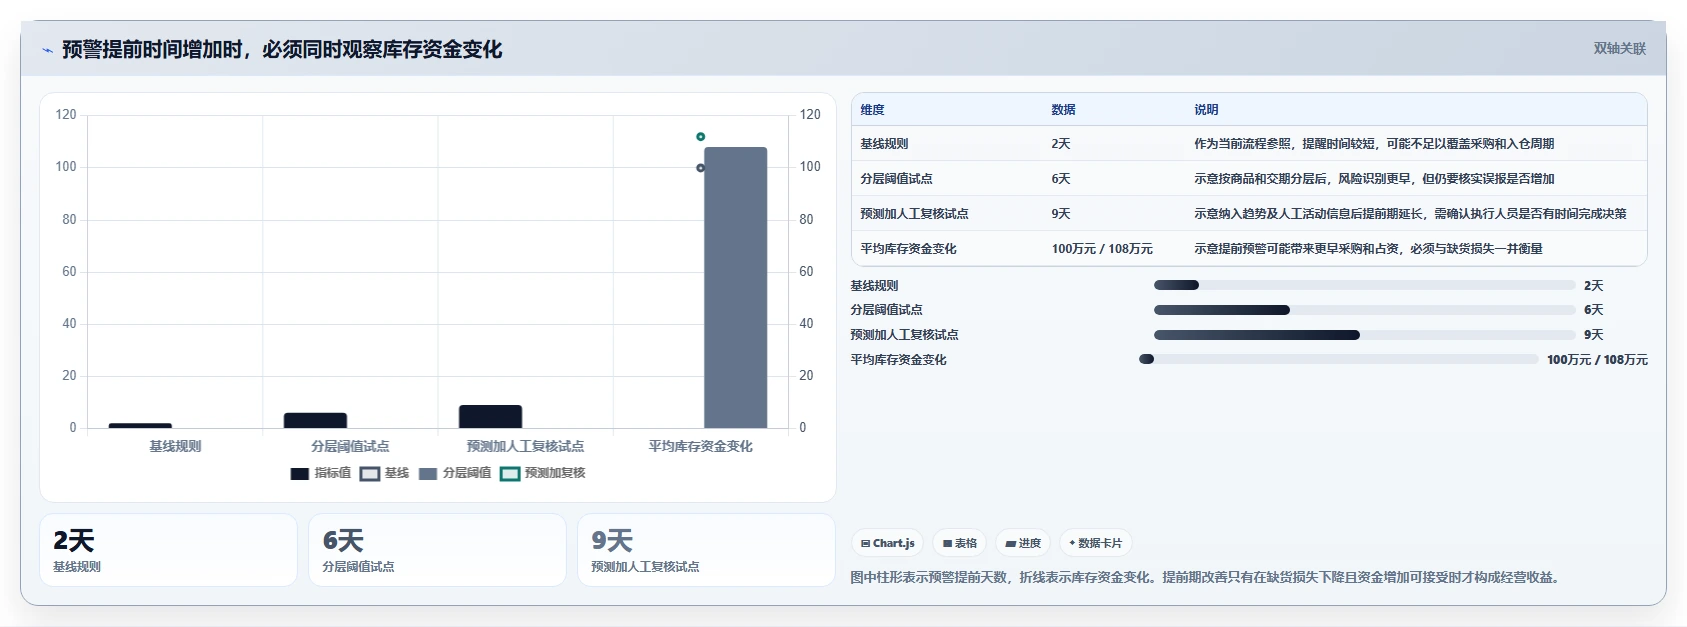Toggle the 预测加复核 legend swatch
1687x627 pixels.
point(510,474)
